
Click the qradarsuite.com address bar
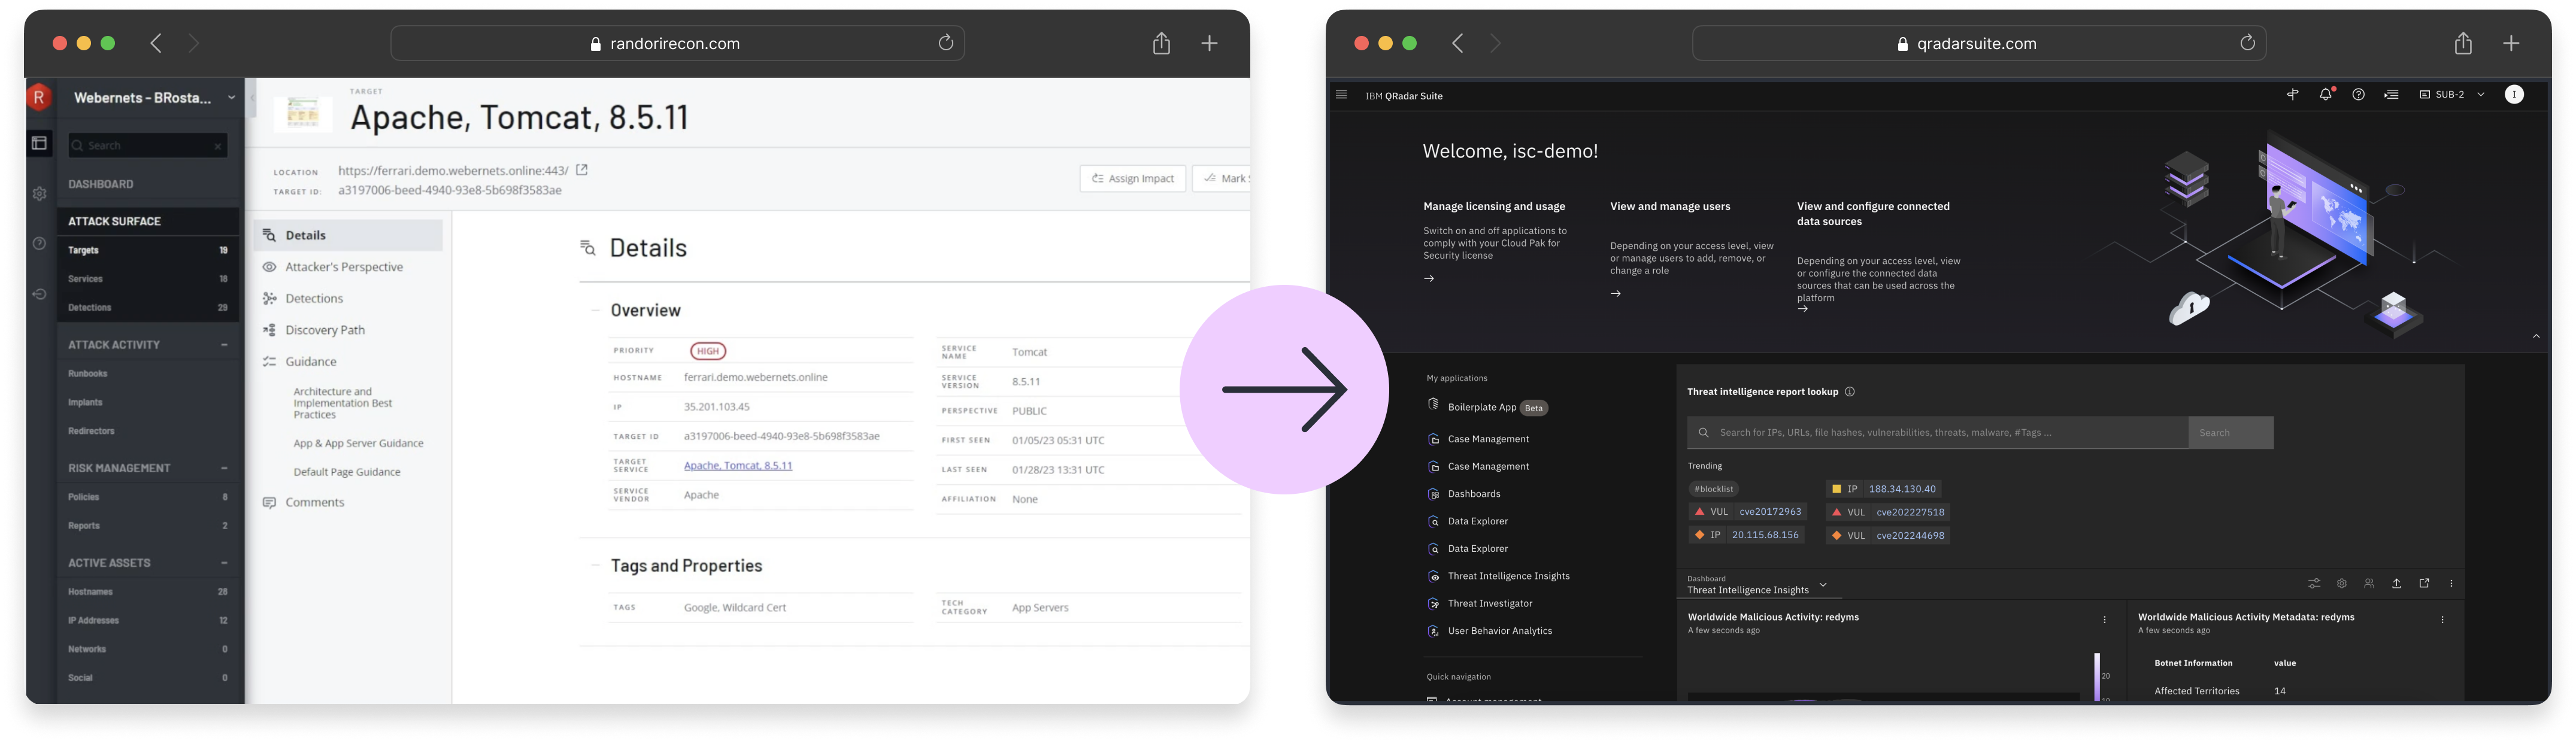point(1978,43)
